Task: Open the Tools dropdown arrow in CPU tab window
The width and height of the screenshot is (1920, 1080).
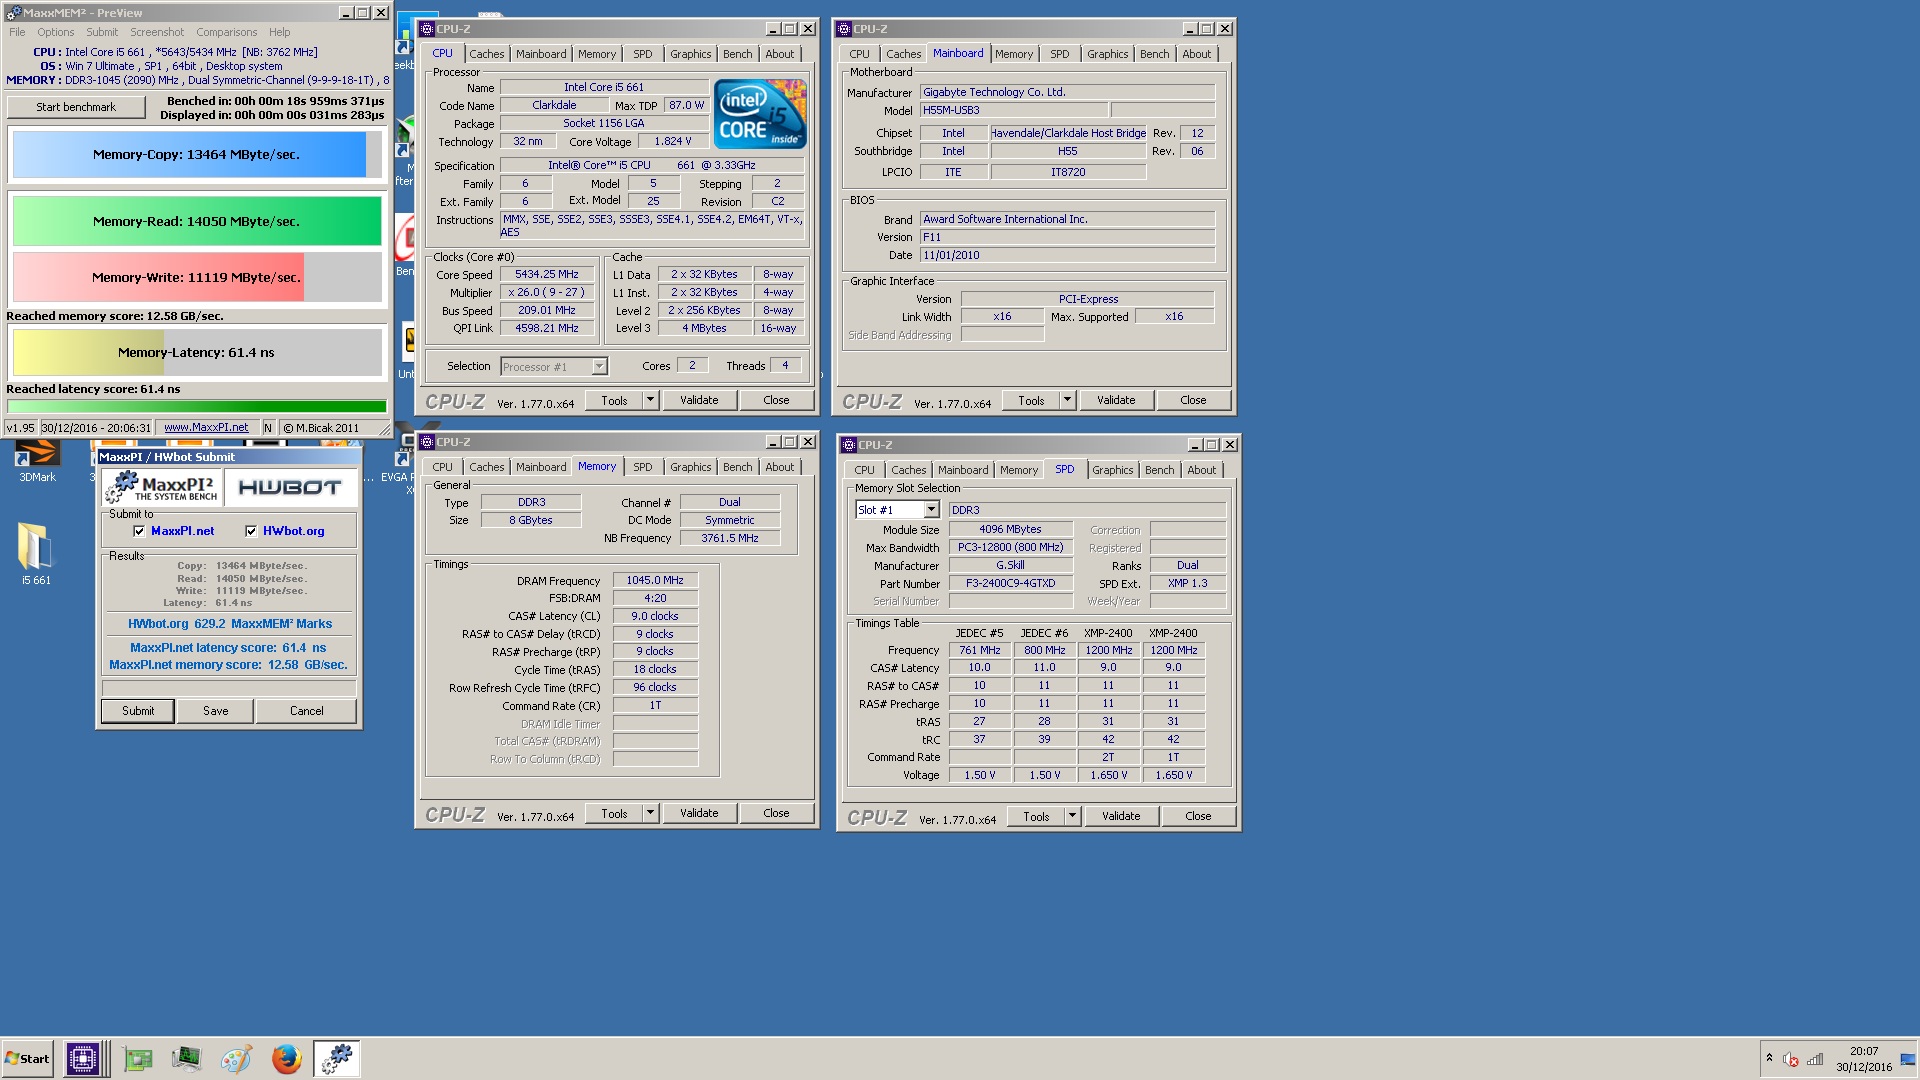Action: point(650,400)
